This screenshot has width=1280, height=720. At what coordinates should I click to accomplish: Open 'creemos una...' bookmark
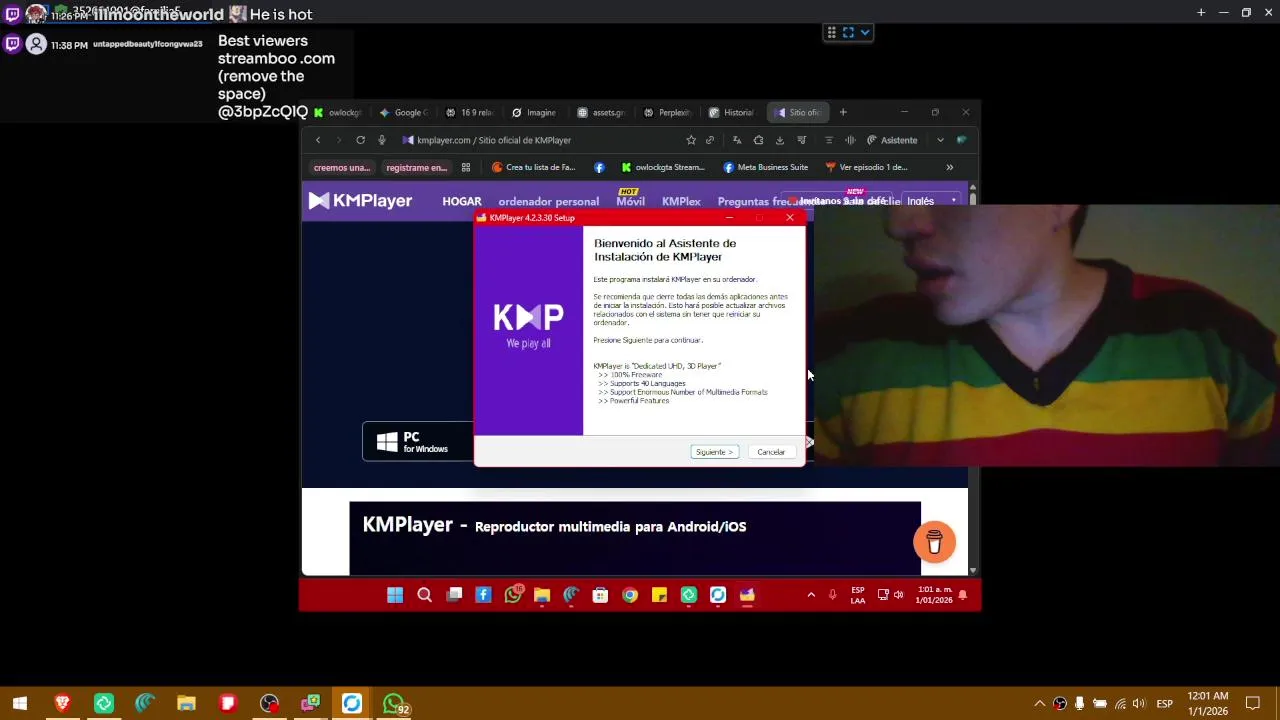pos(342,168)
